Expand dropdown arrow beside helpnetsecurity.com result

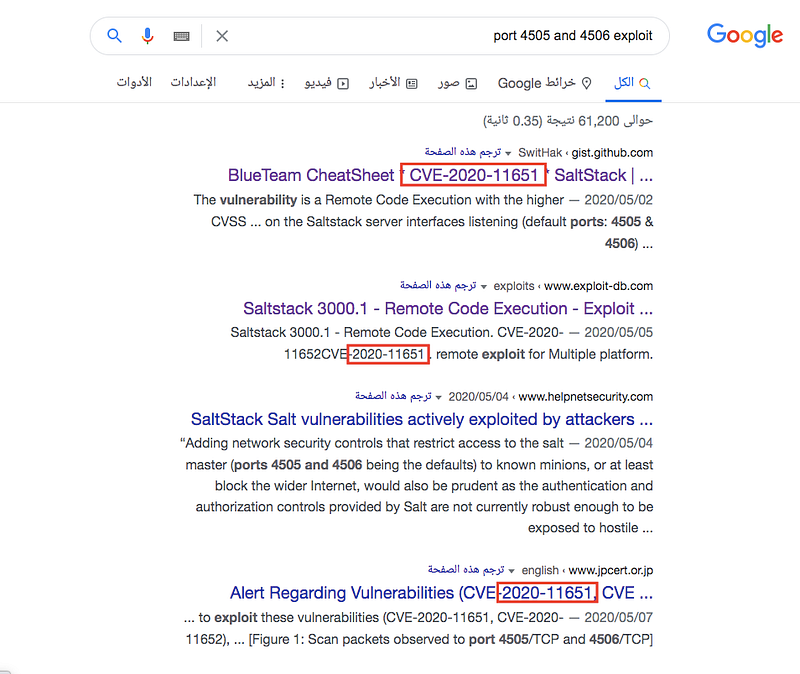[438, 397]
